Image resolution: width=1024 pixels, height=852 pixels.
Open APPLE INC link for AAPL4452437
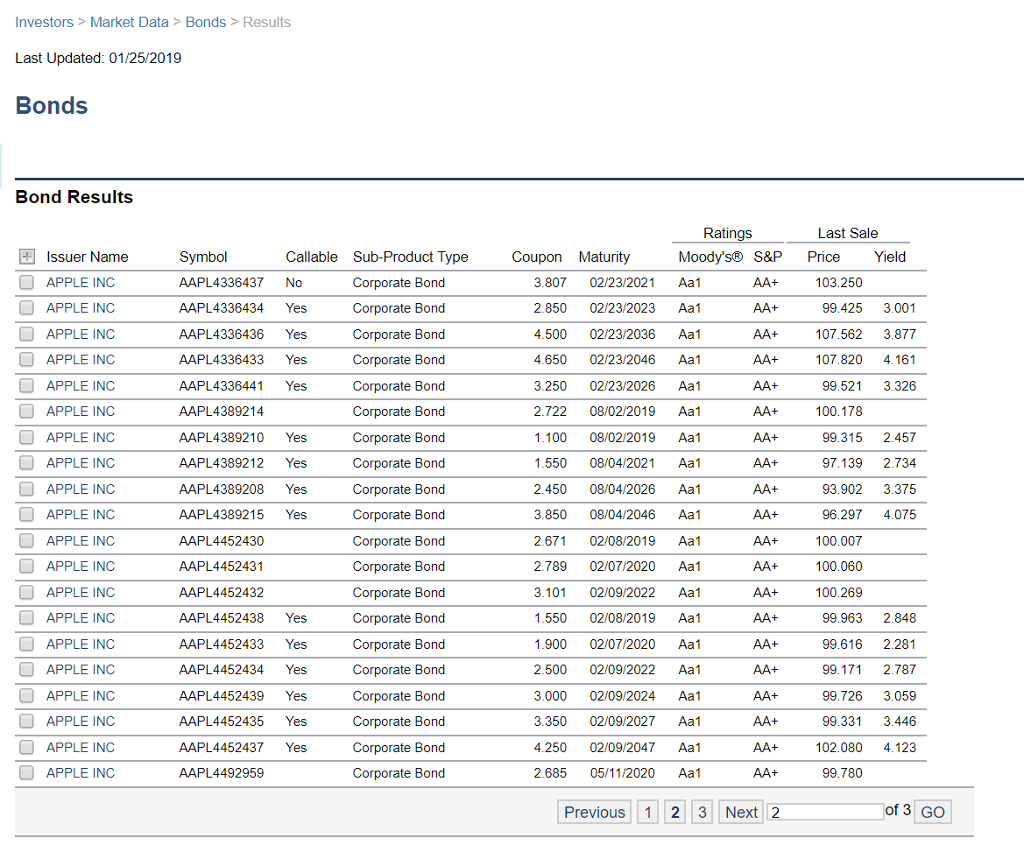[80, 748]
